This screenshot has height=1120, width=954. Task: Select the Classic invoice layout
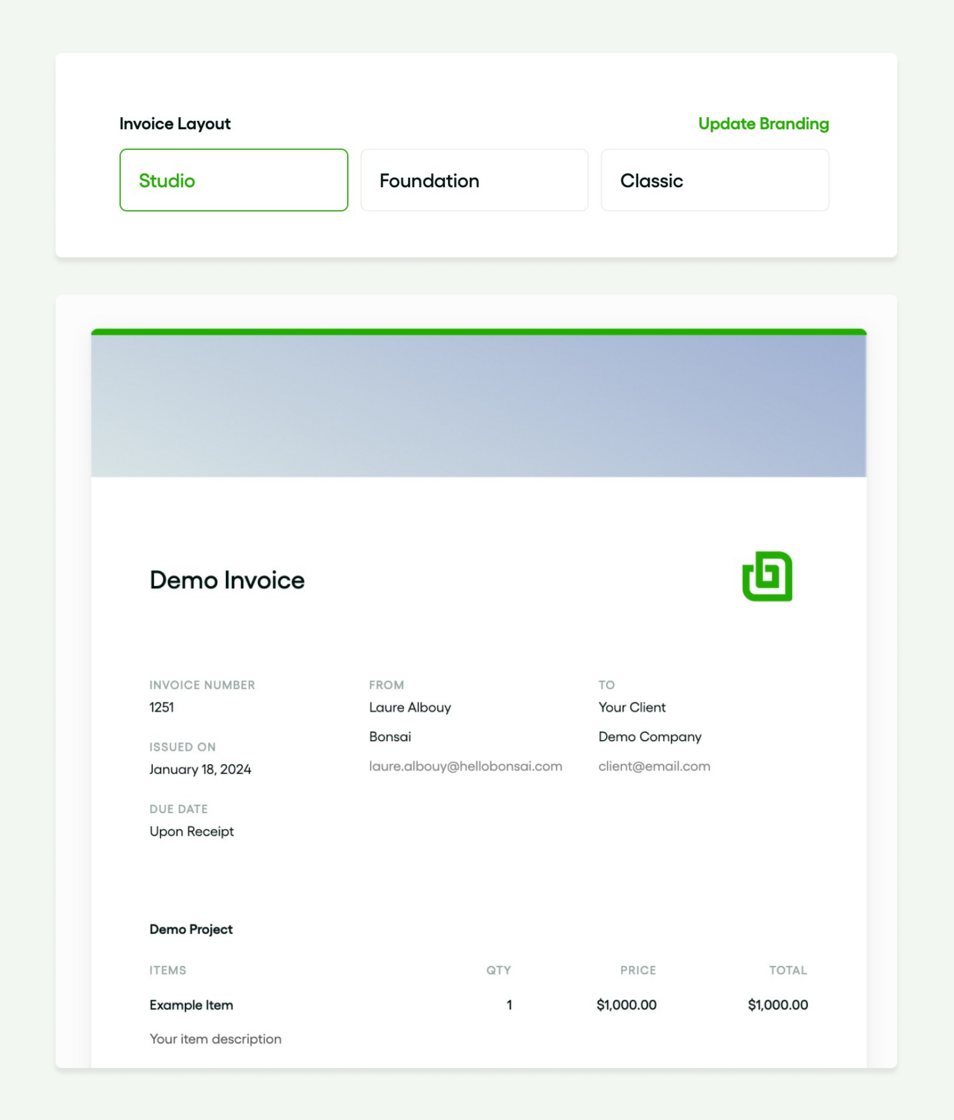[x=715, y=180]
